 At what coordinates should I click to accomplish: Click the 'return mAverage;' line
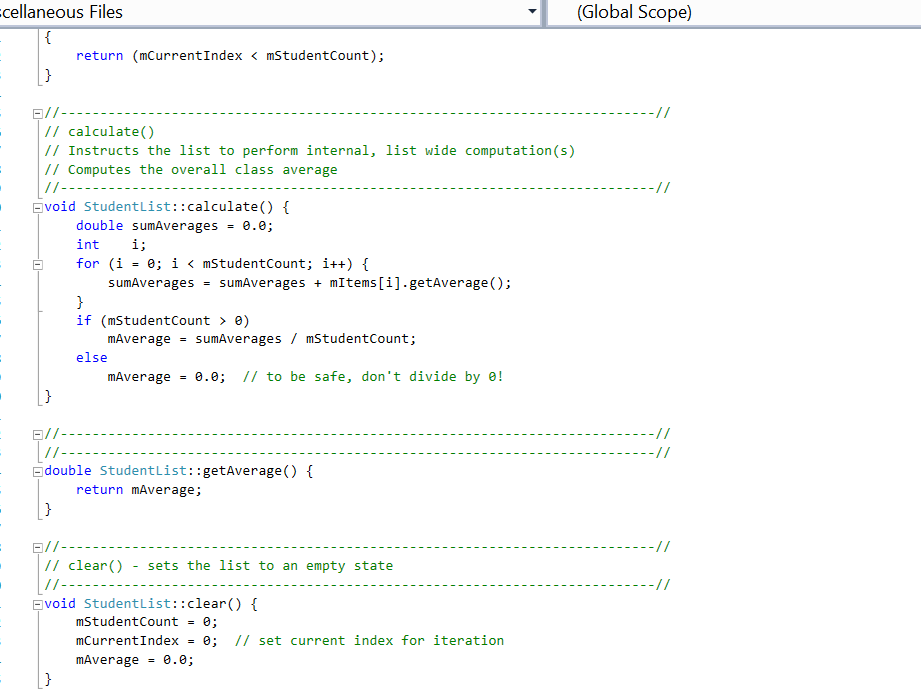click(x=139, y=490)
